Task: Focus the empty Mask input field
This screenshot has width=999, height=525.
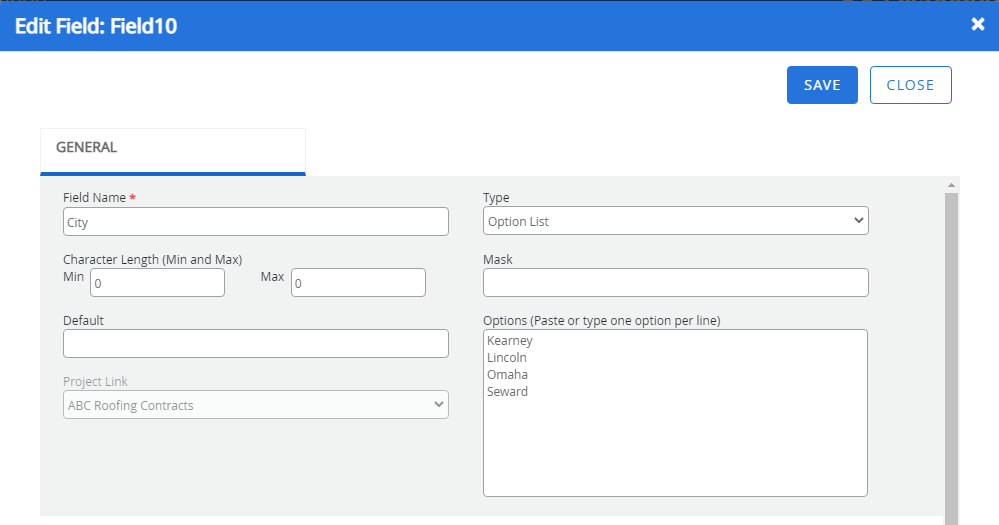Action: click(675, 283)
